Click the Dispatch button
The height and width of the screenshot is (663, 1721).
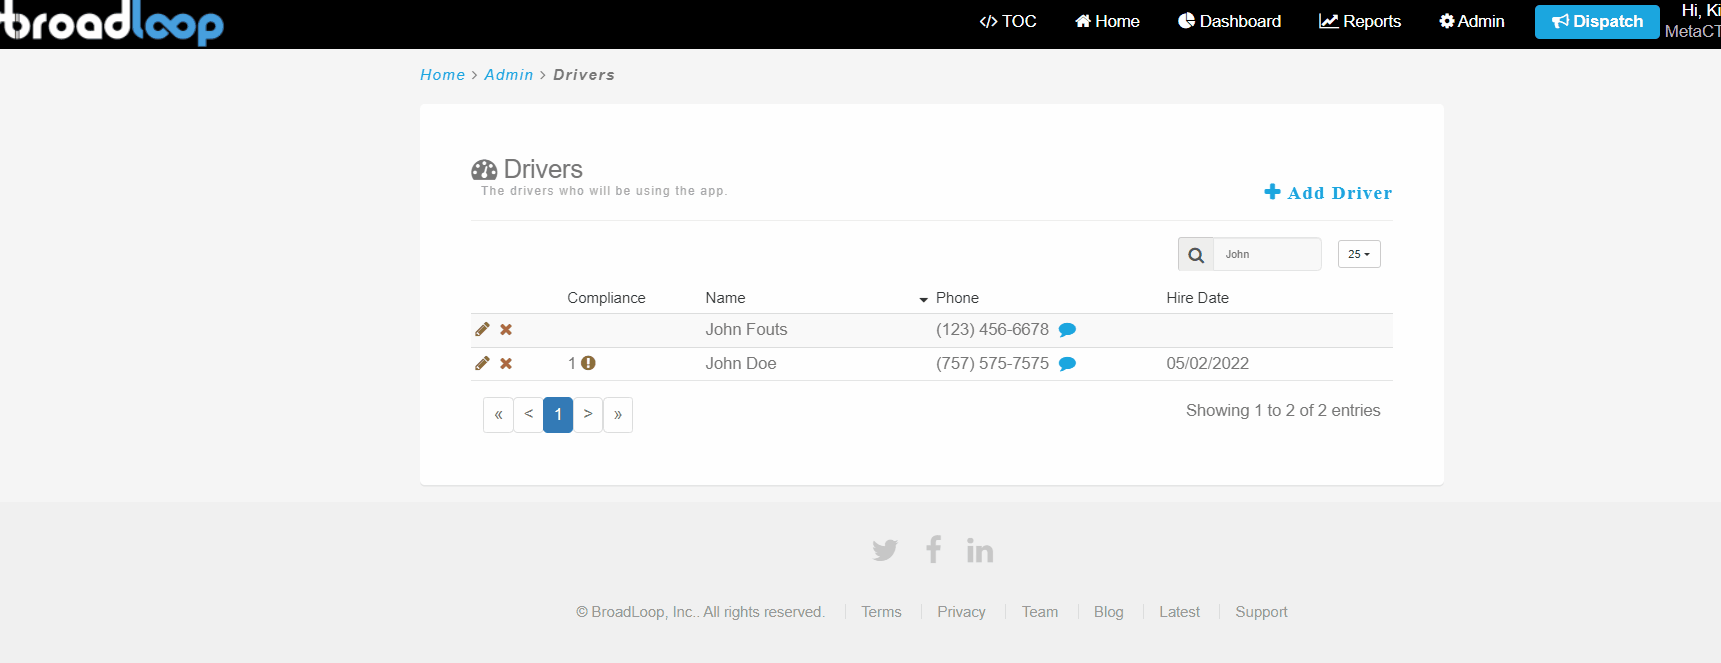[1597, 21]
